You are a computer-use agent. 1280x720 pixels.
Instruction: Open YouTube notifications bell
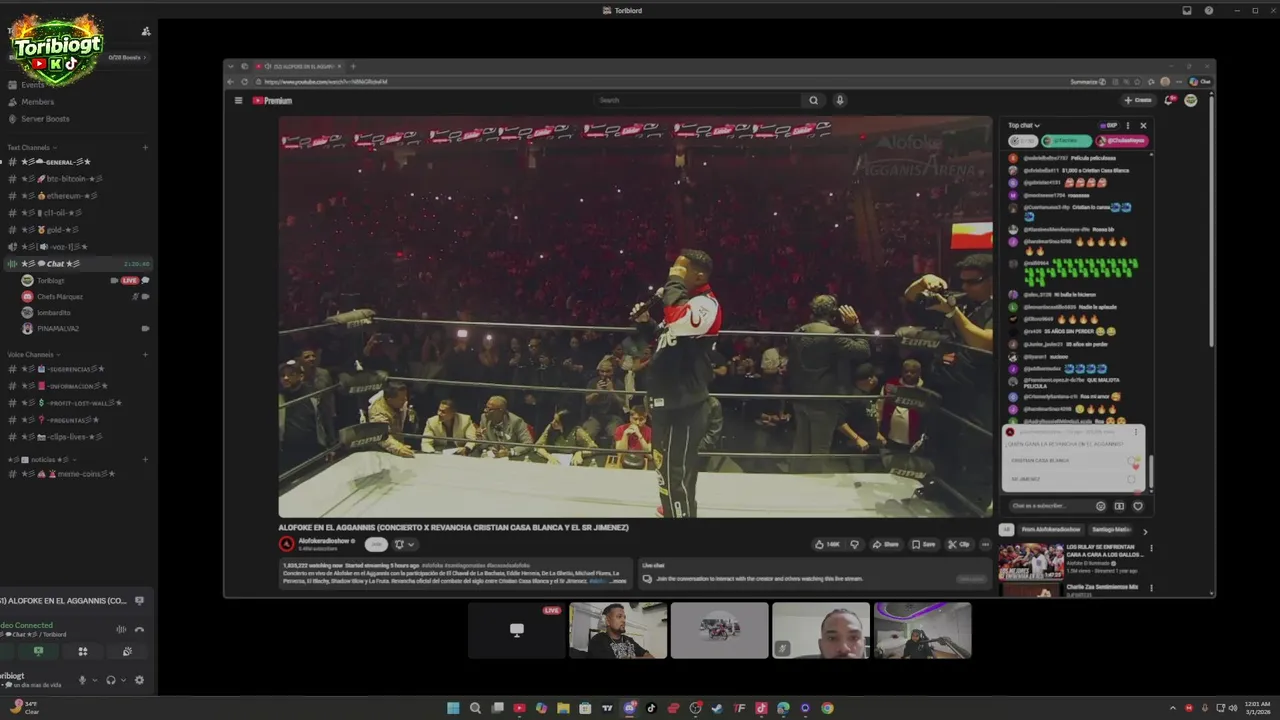[x=1171, y=100]
